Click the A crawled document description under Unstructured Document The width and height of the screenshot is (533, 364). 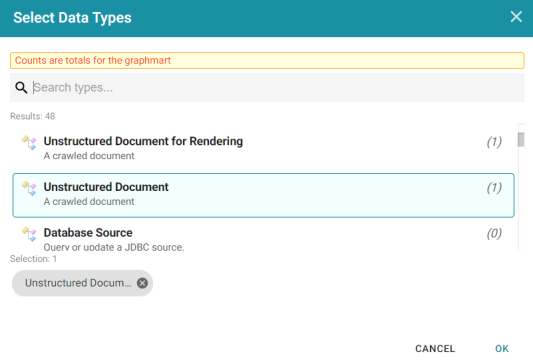click(89, 202)
